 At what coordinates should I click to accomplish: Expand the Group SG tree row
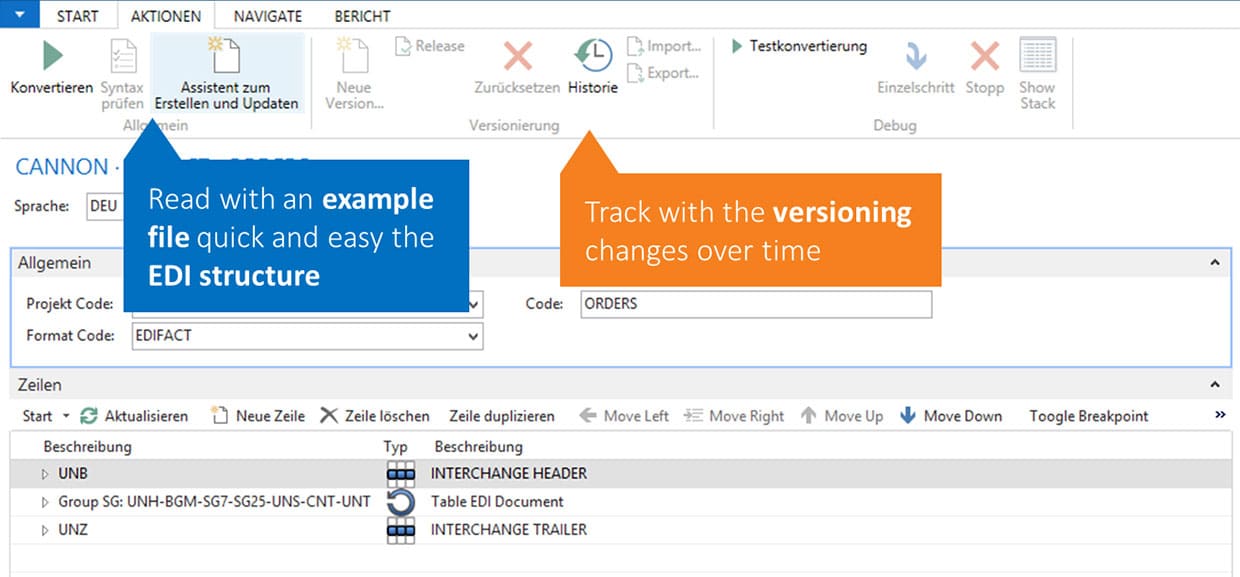pyautogui.click(x=45, y=502)
